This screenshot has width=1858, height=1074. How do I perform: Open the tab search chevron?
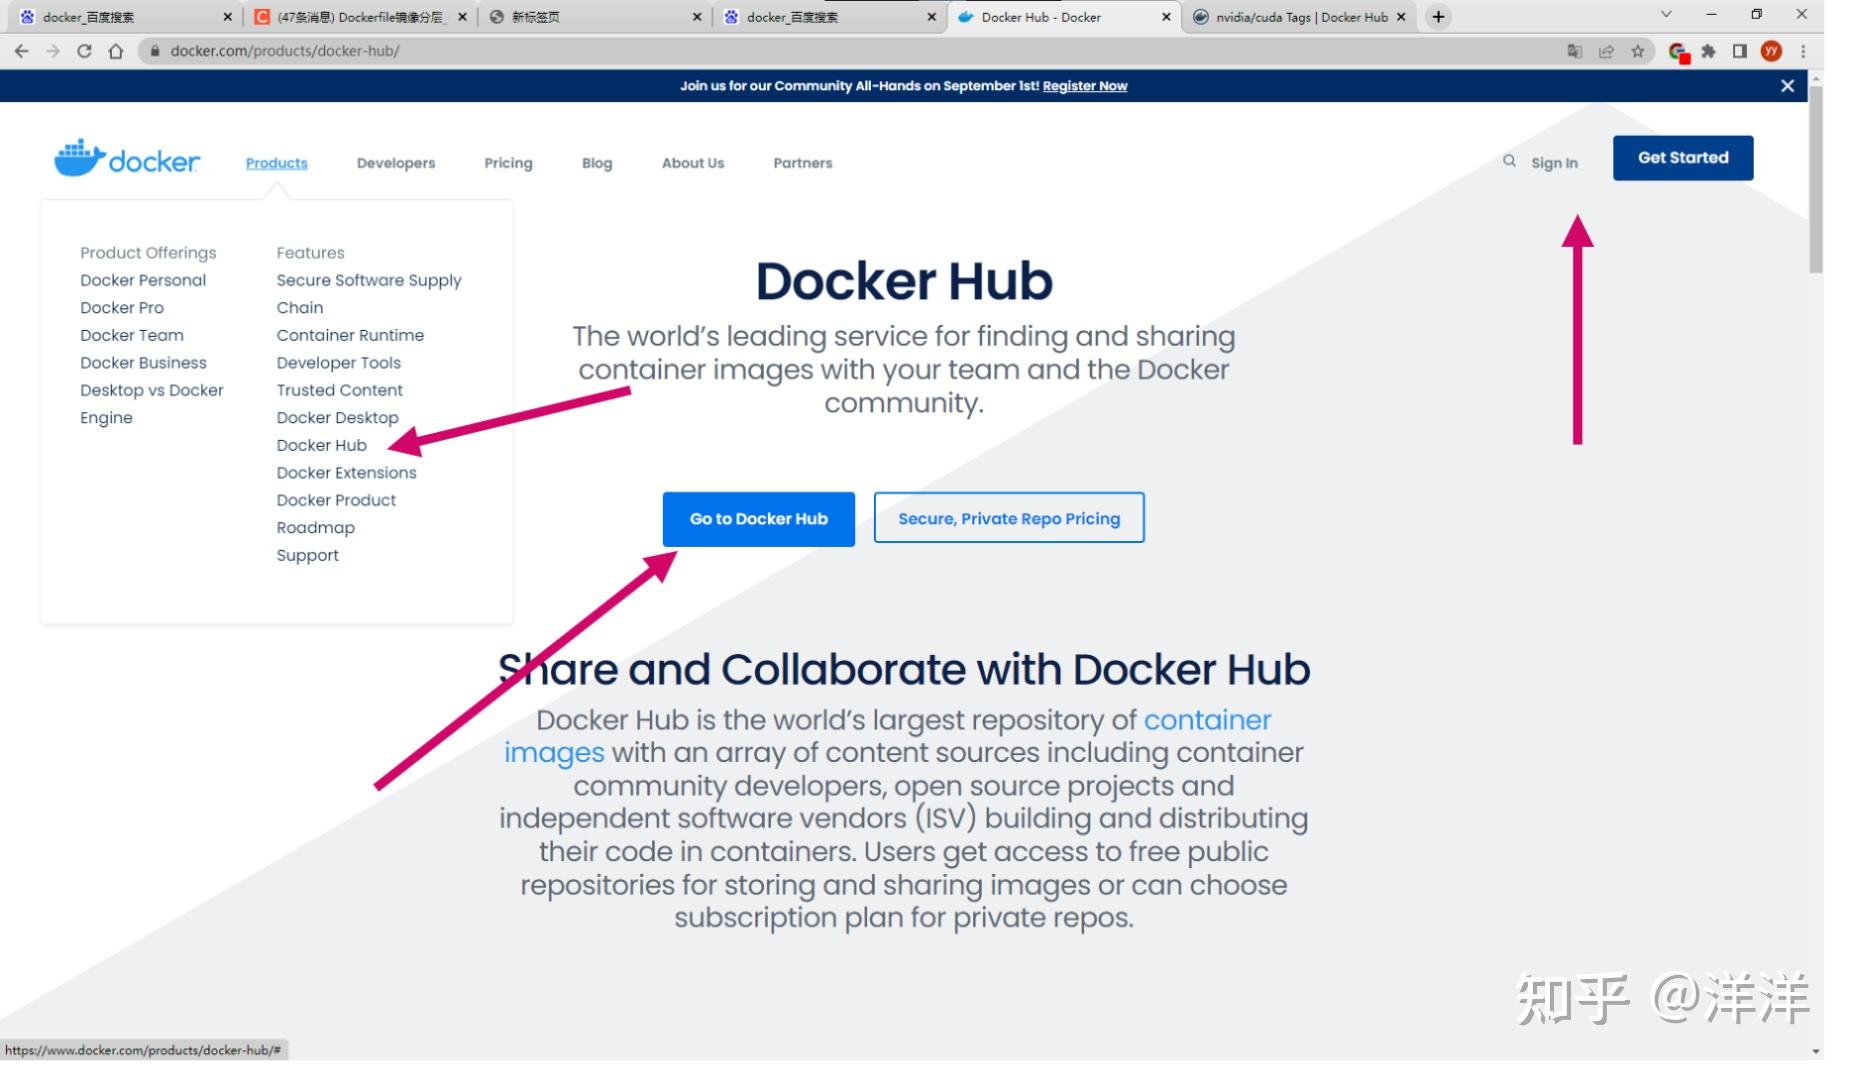click(1666, 14)
